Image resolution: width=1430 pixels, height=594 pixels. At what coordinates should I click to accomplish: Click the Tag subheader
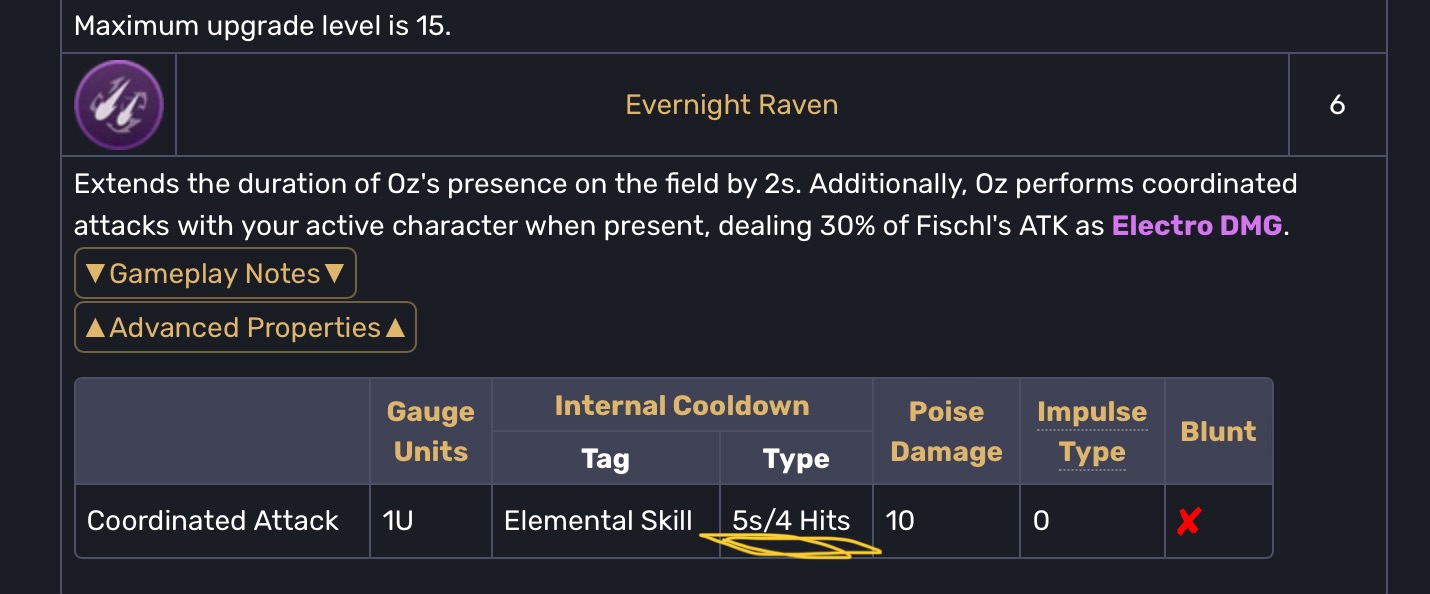coord(605,459)
